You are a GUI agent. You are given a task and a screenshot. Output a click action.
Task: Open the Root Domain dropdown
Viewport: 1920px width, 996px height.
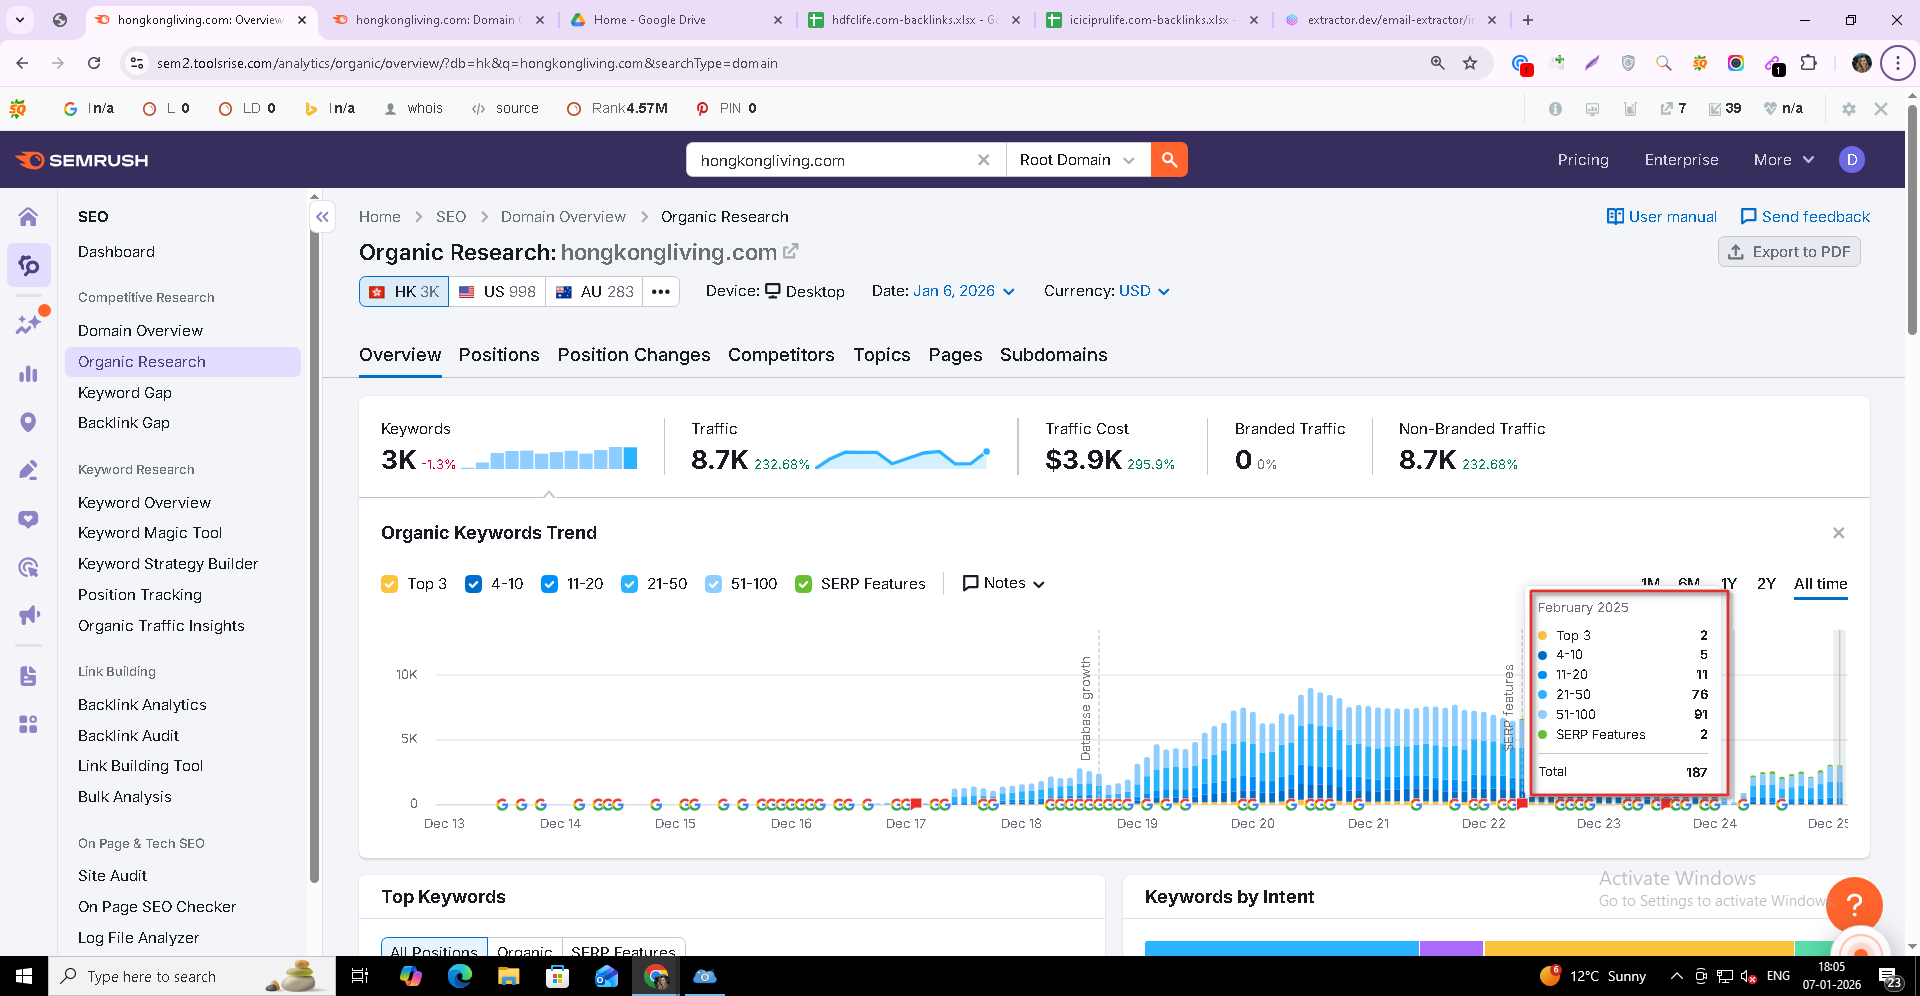click(1077, 160)
